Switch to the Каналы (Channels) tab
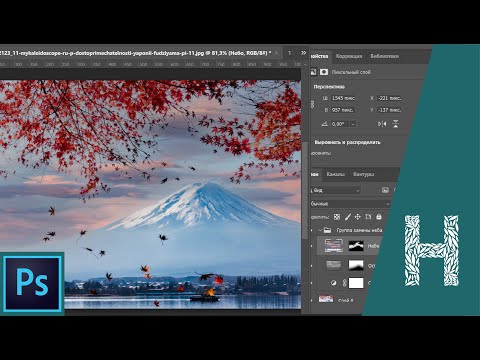 click(x=335, y=174)
